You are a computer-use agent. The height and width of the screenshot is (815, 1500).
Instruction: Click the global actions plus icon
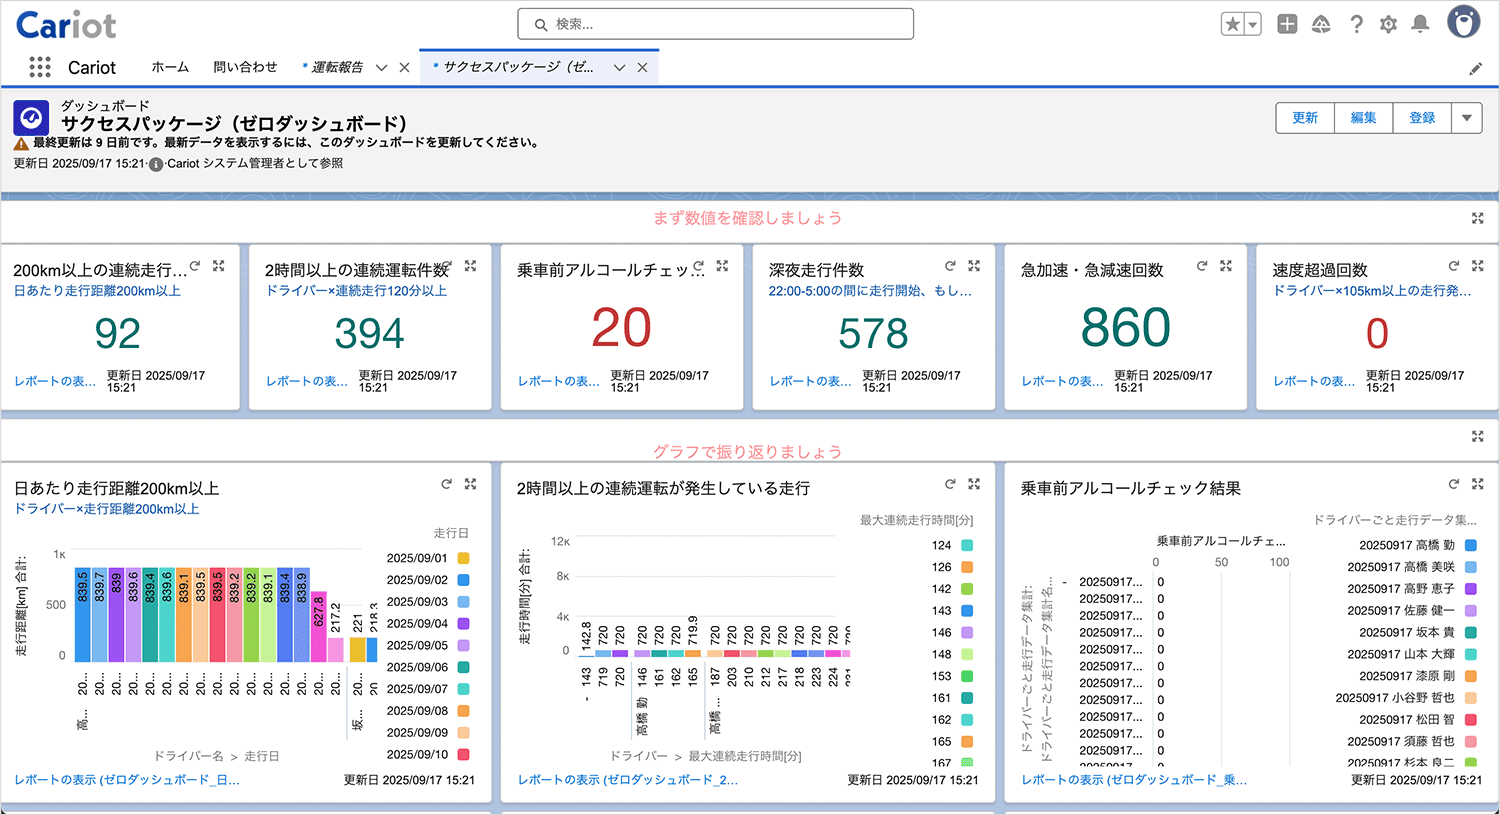1287,24
